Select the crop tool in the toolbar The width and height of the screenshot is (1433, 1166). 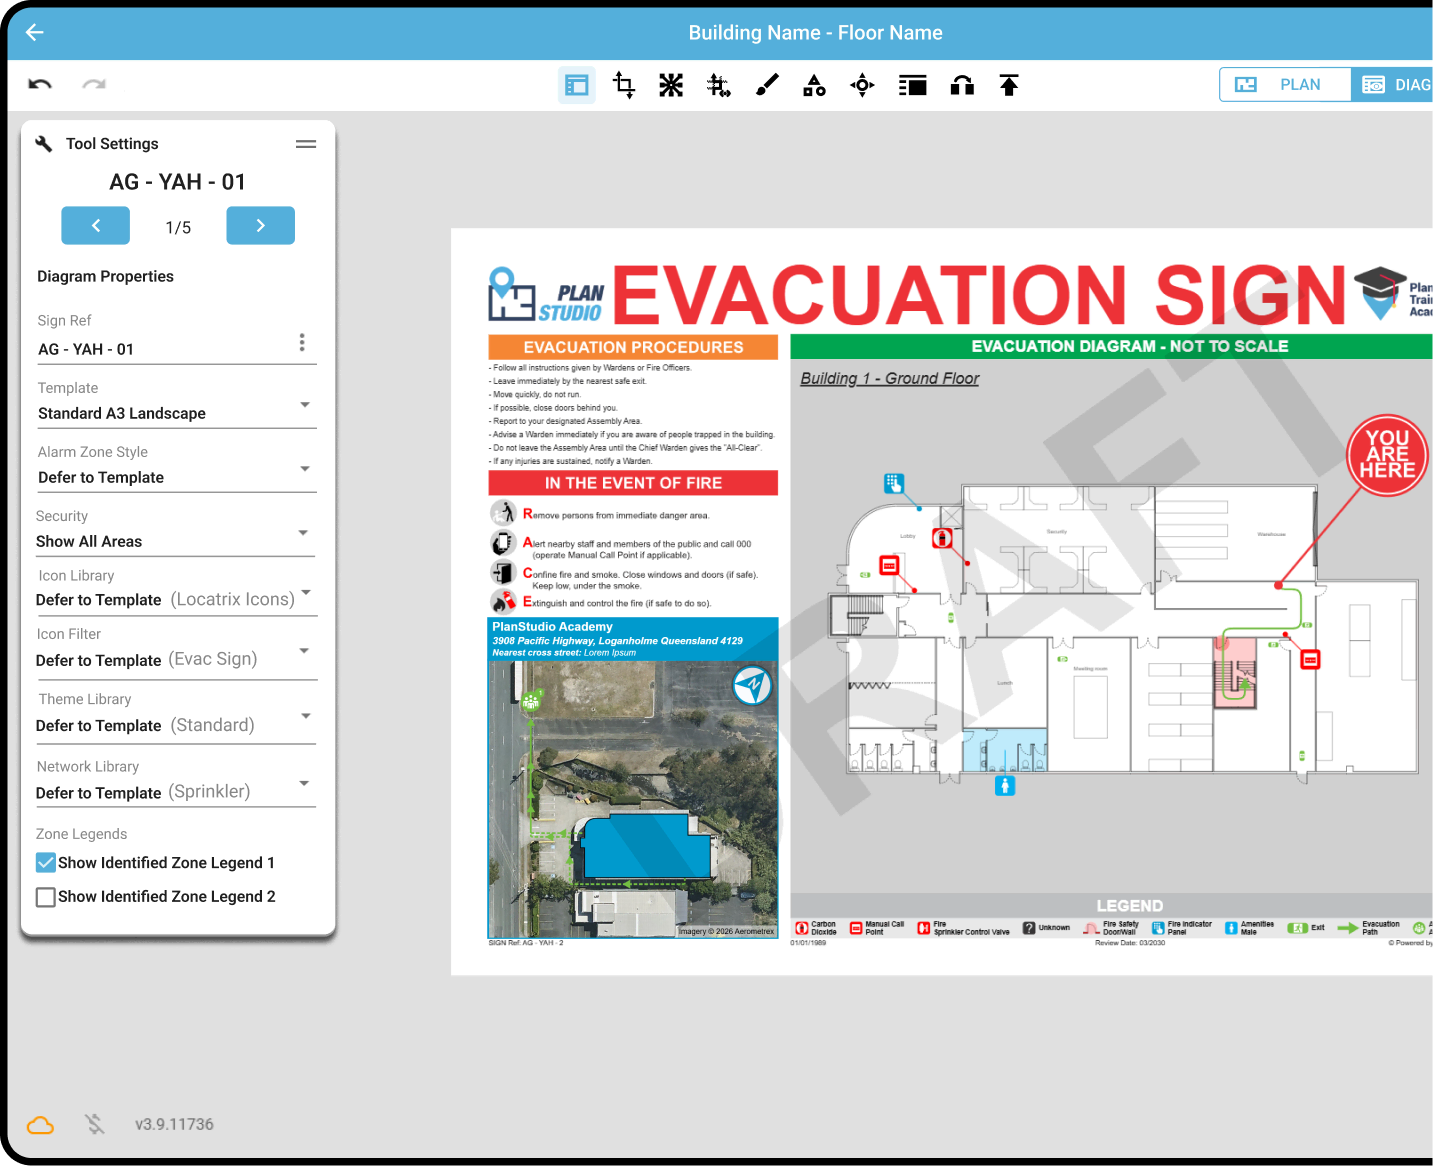pyautogui.click(x=623, y=85)
